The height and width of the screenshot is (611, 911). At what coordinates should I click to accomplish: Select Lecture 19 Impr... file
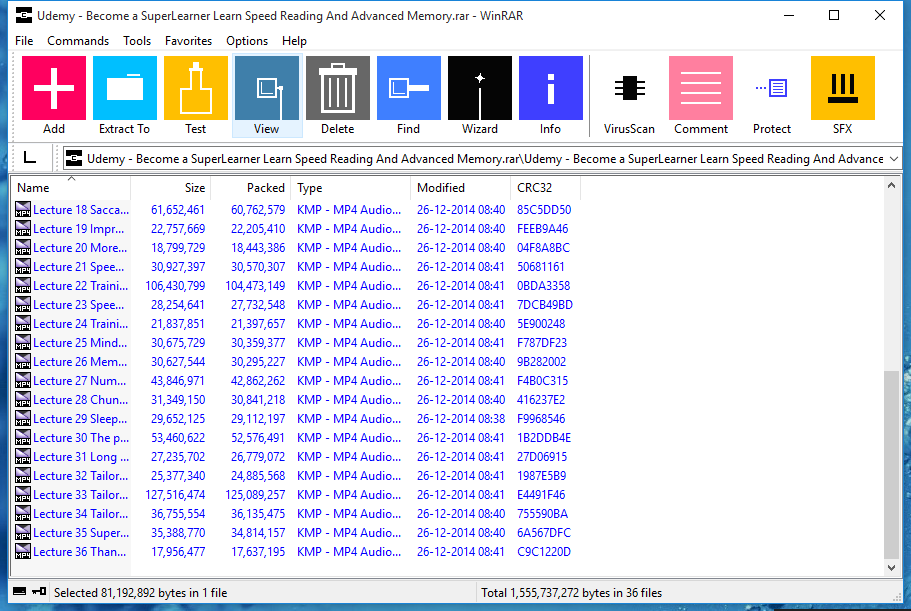78,228
